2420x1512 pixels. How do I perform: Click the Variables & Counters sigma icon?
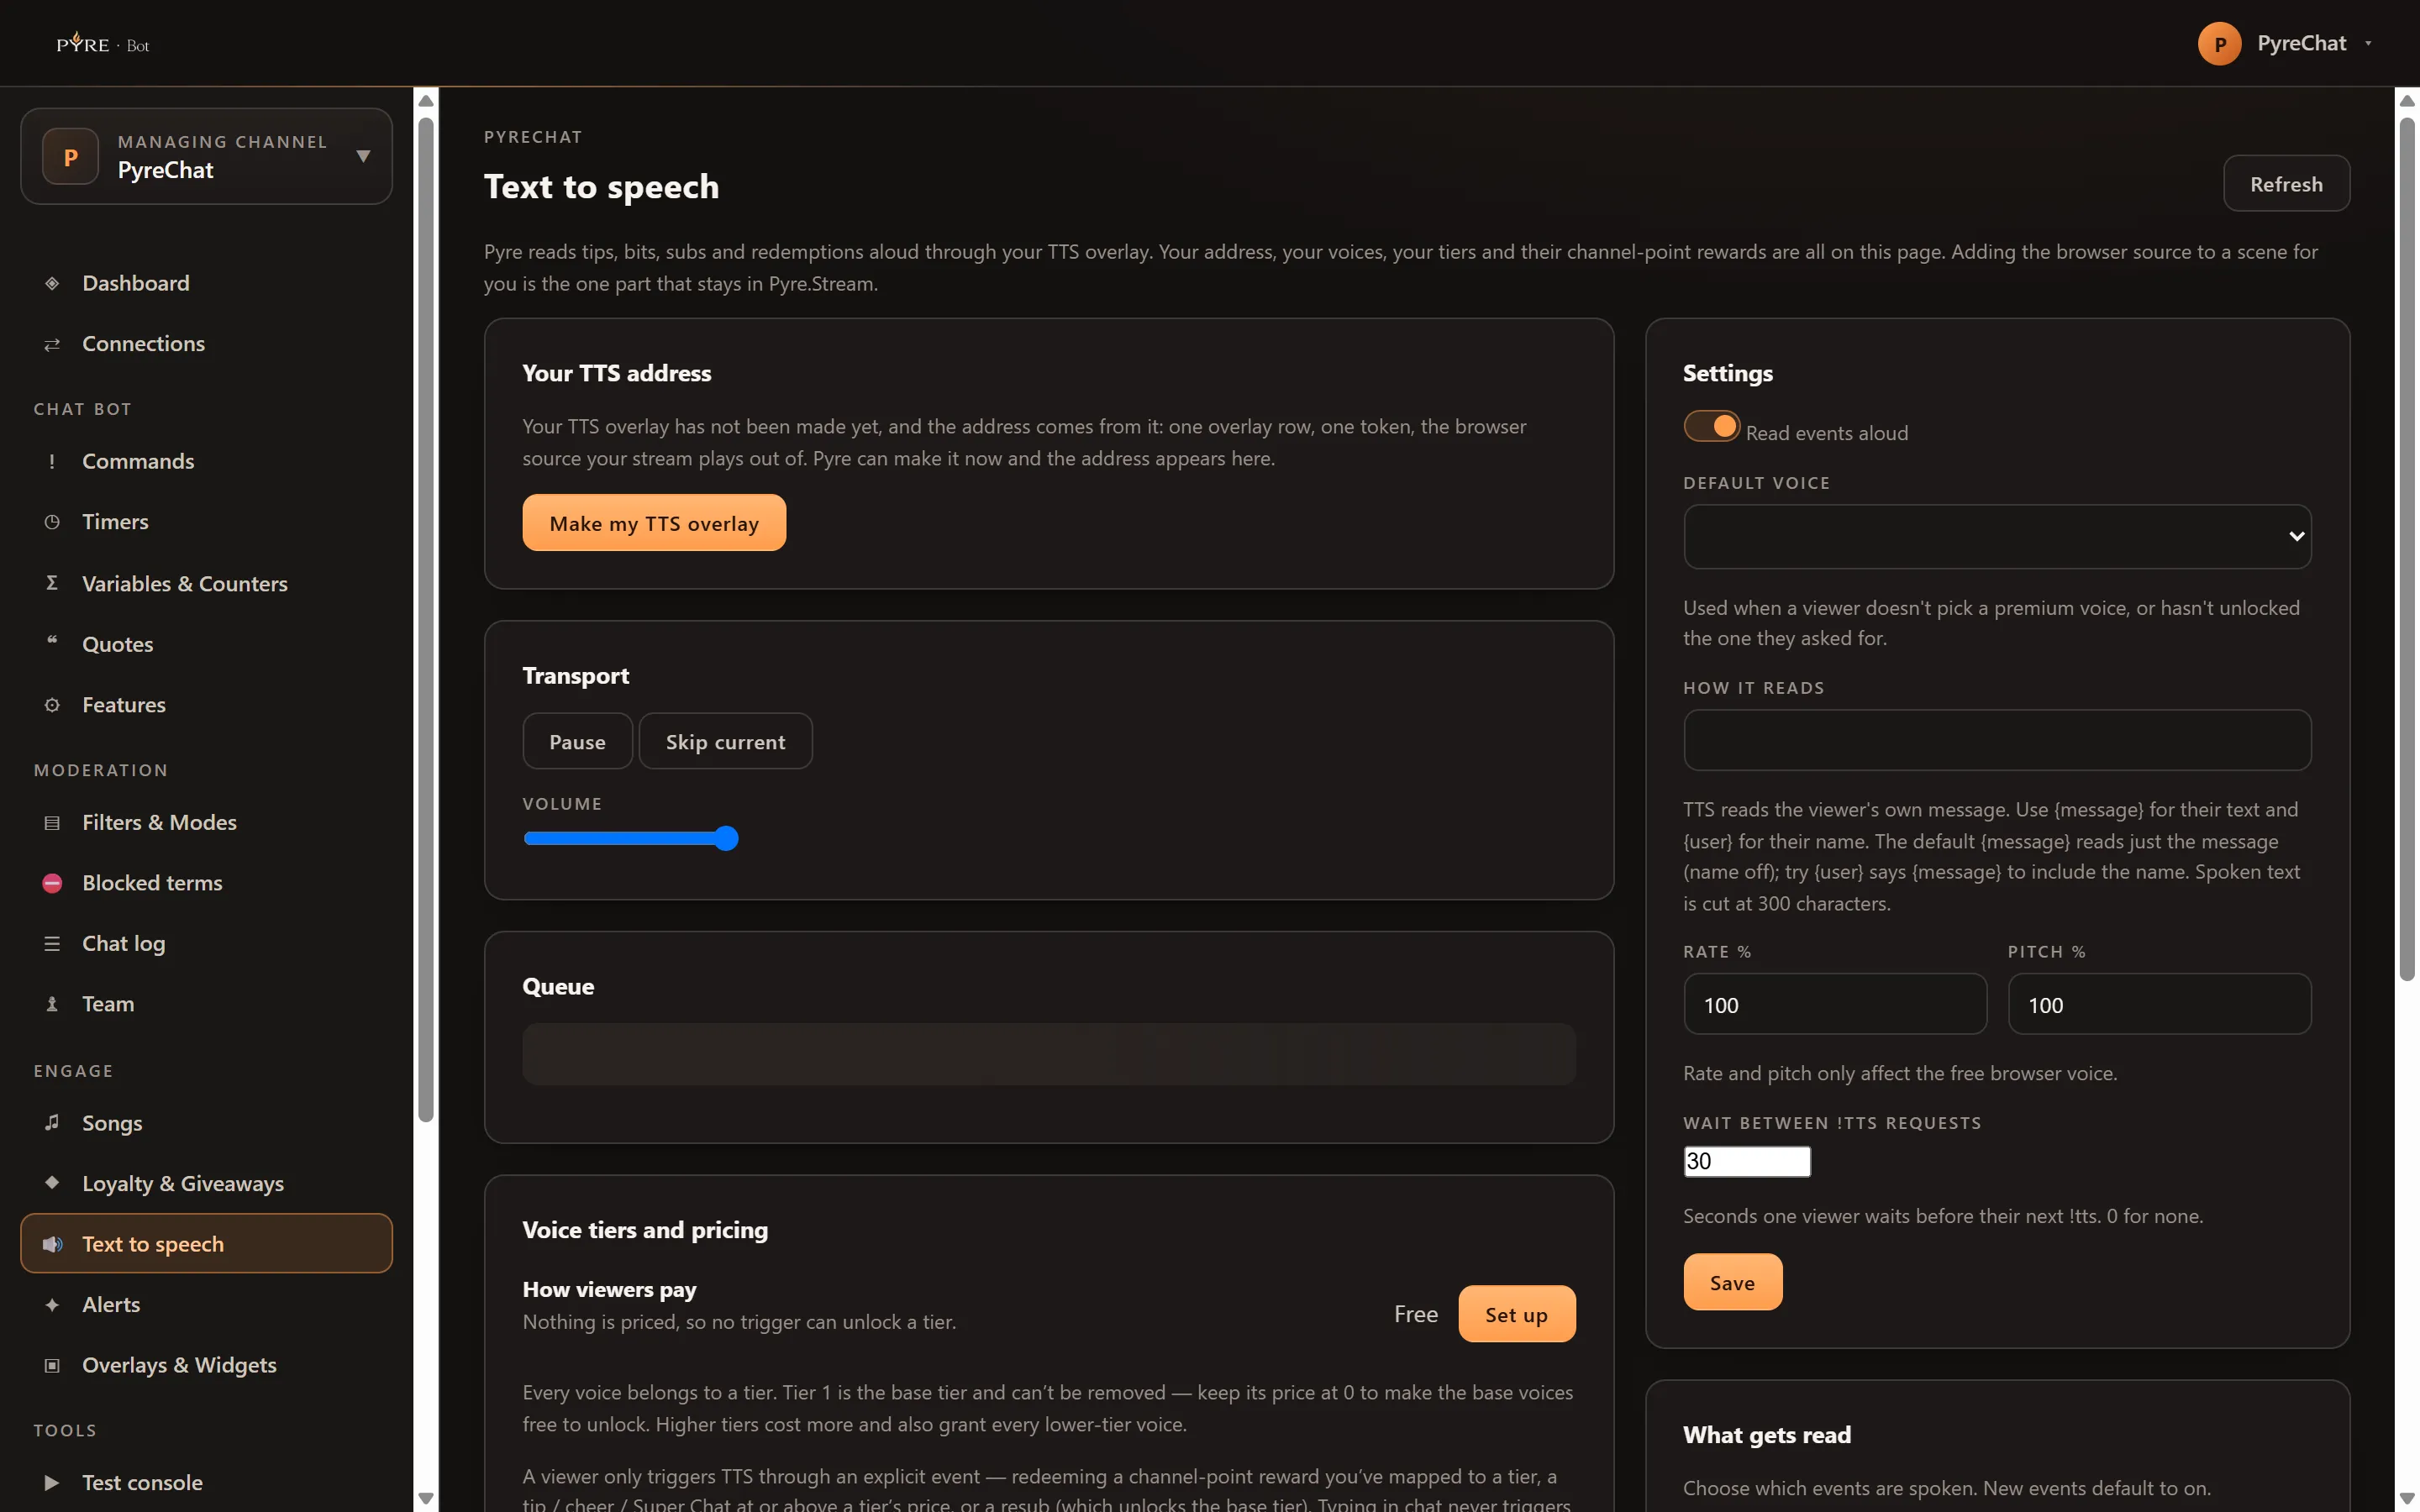pos(52,583)
